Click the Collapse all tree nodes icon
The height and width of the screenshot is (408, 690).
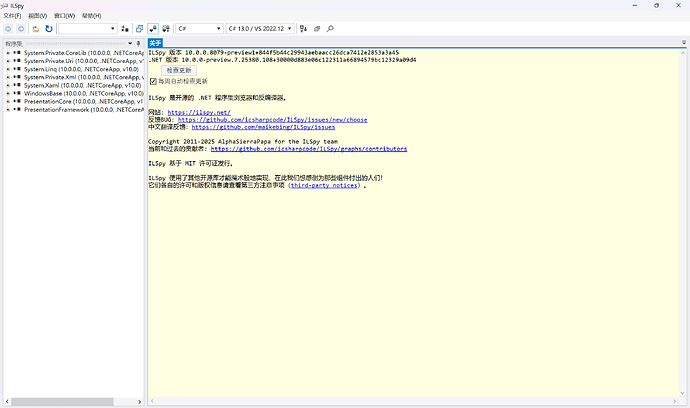[317, 29]
